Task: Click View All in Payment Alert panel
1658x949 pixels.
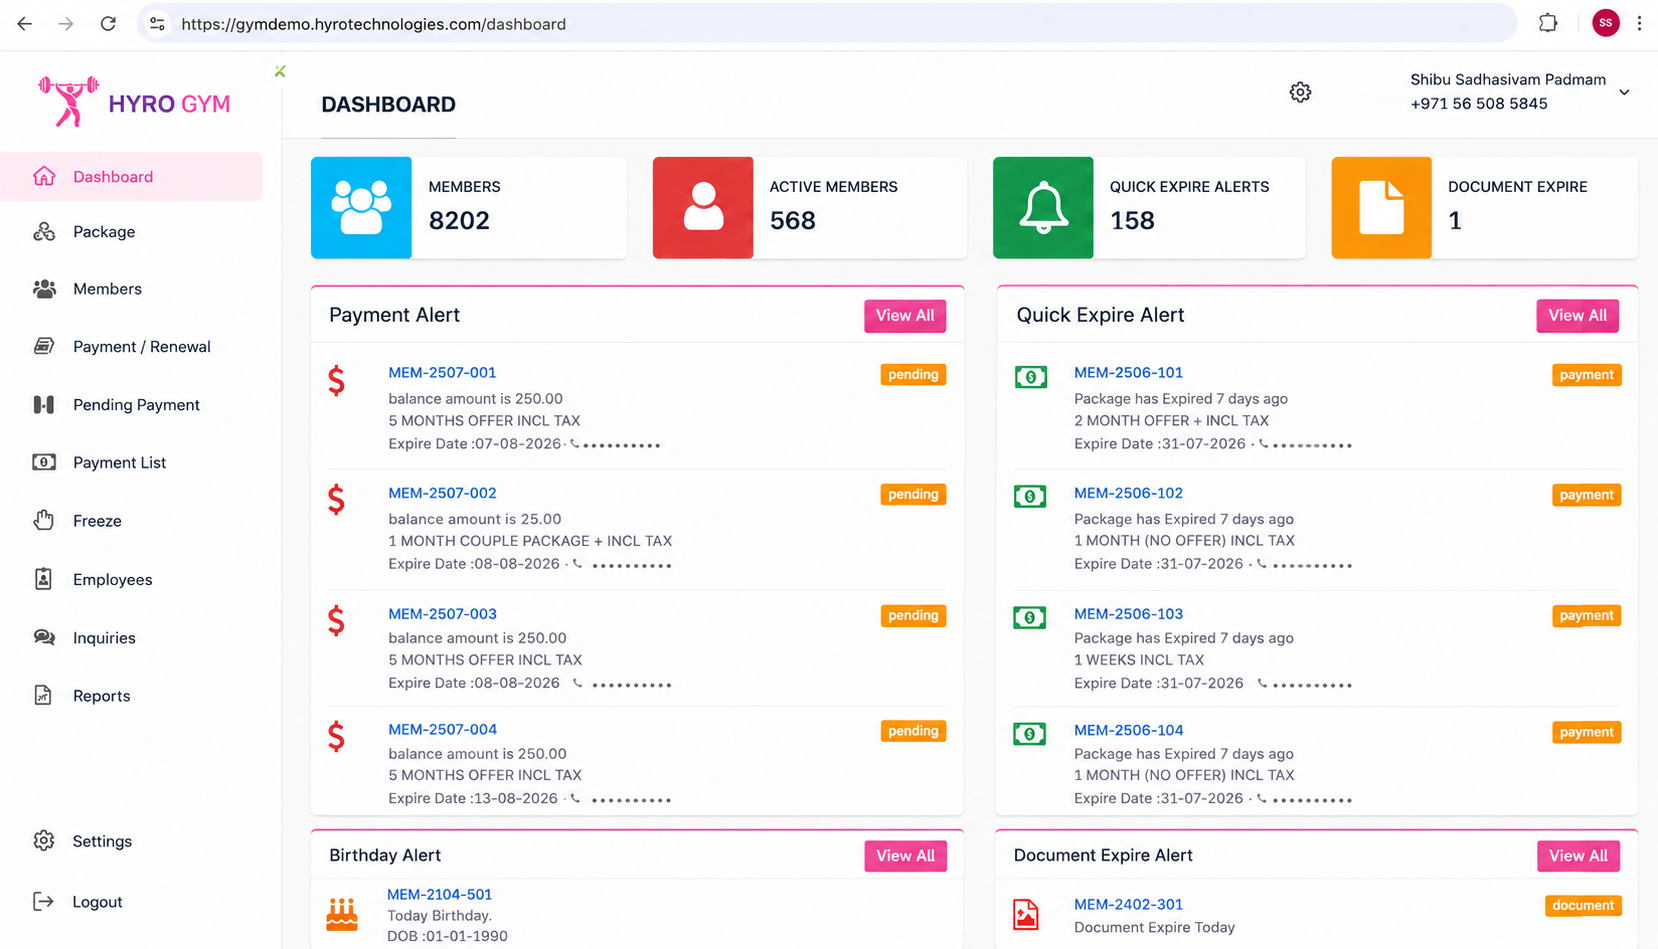Action: click(905, 315)
